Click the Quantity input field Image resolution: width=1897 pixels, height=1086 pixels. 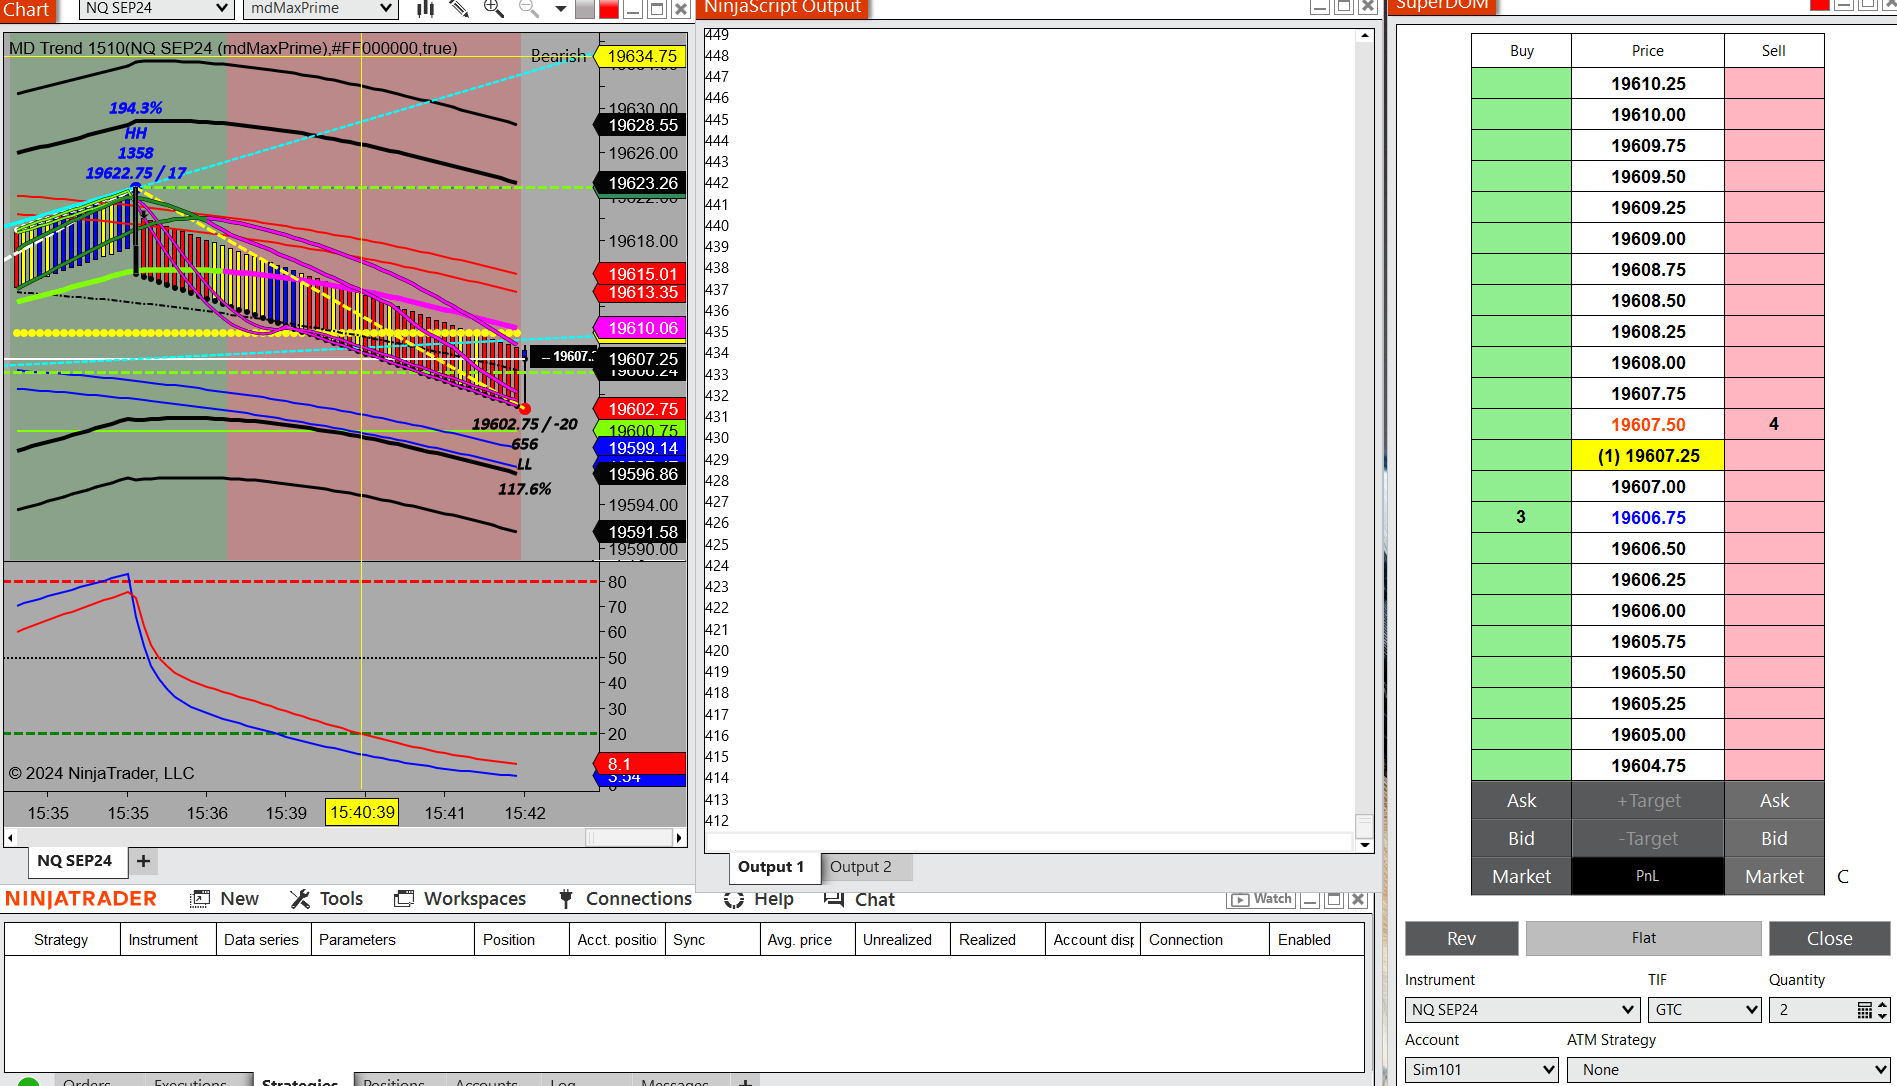coord(1813,1010)
